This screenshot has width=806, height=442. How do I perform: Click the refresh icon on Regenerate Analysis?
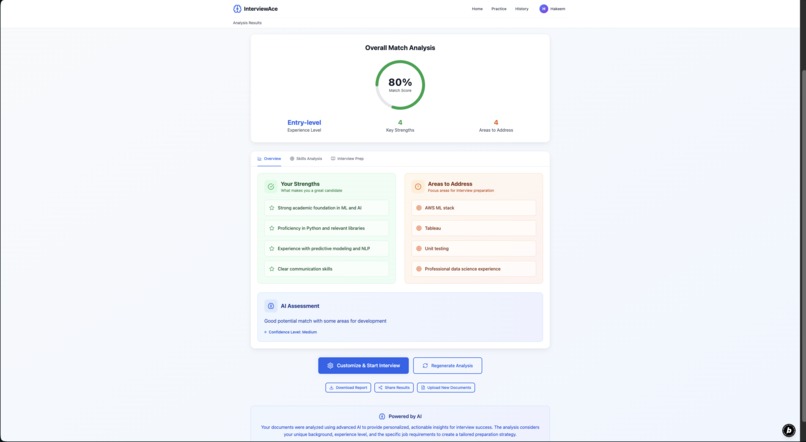pyautogui.click(x=425, y=366)
